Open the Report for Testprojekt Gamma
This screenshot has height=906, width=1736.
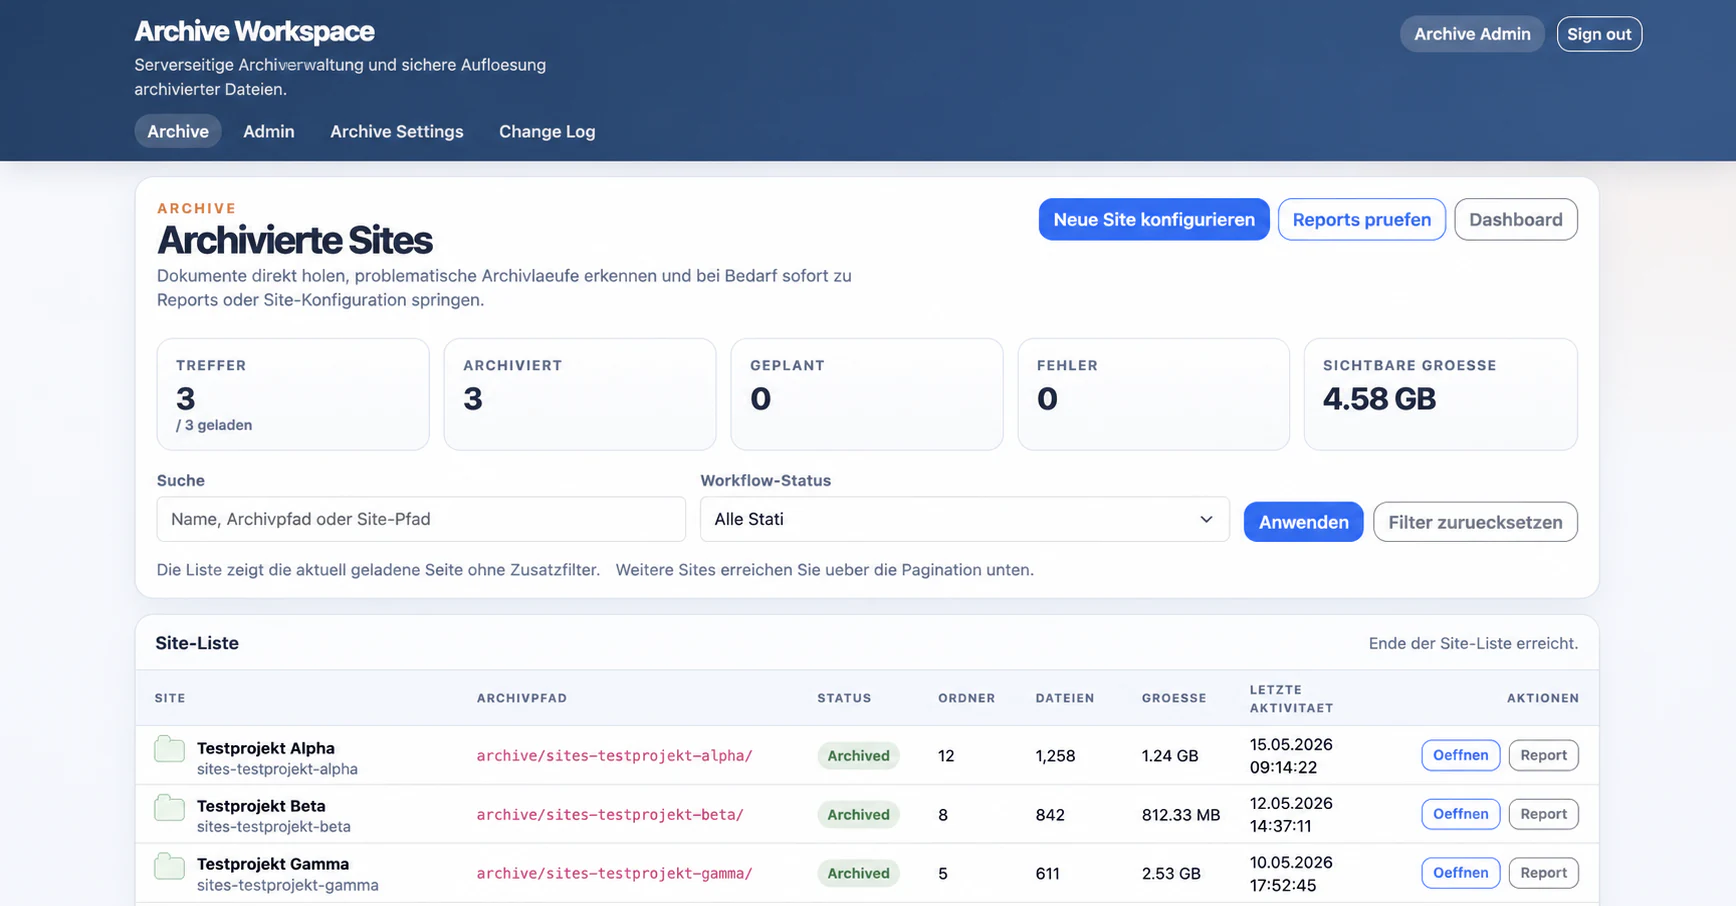pyautogui.click(x=1543, y=873)
